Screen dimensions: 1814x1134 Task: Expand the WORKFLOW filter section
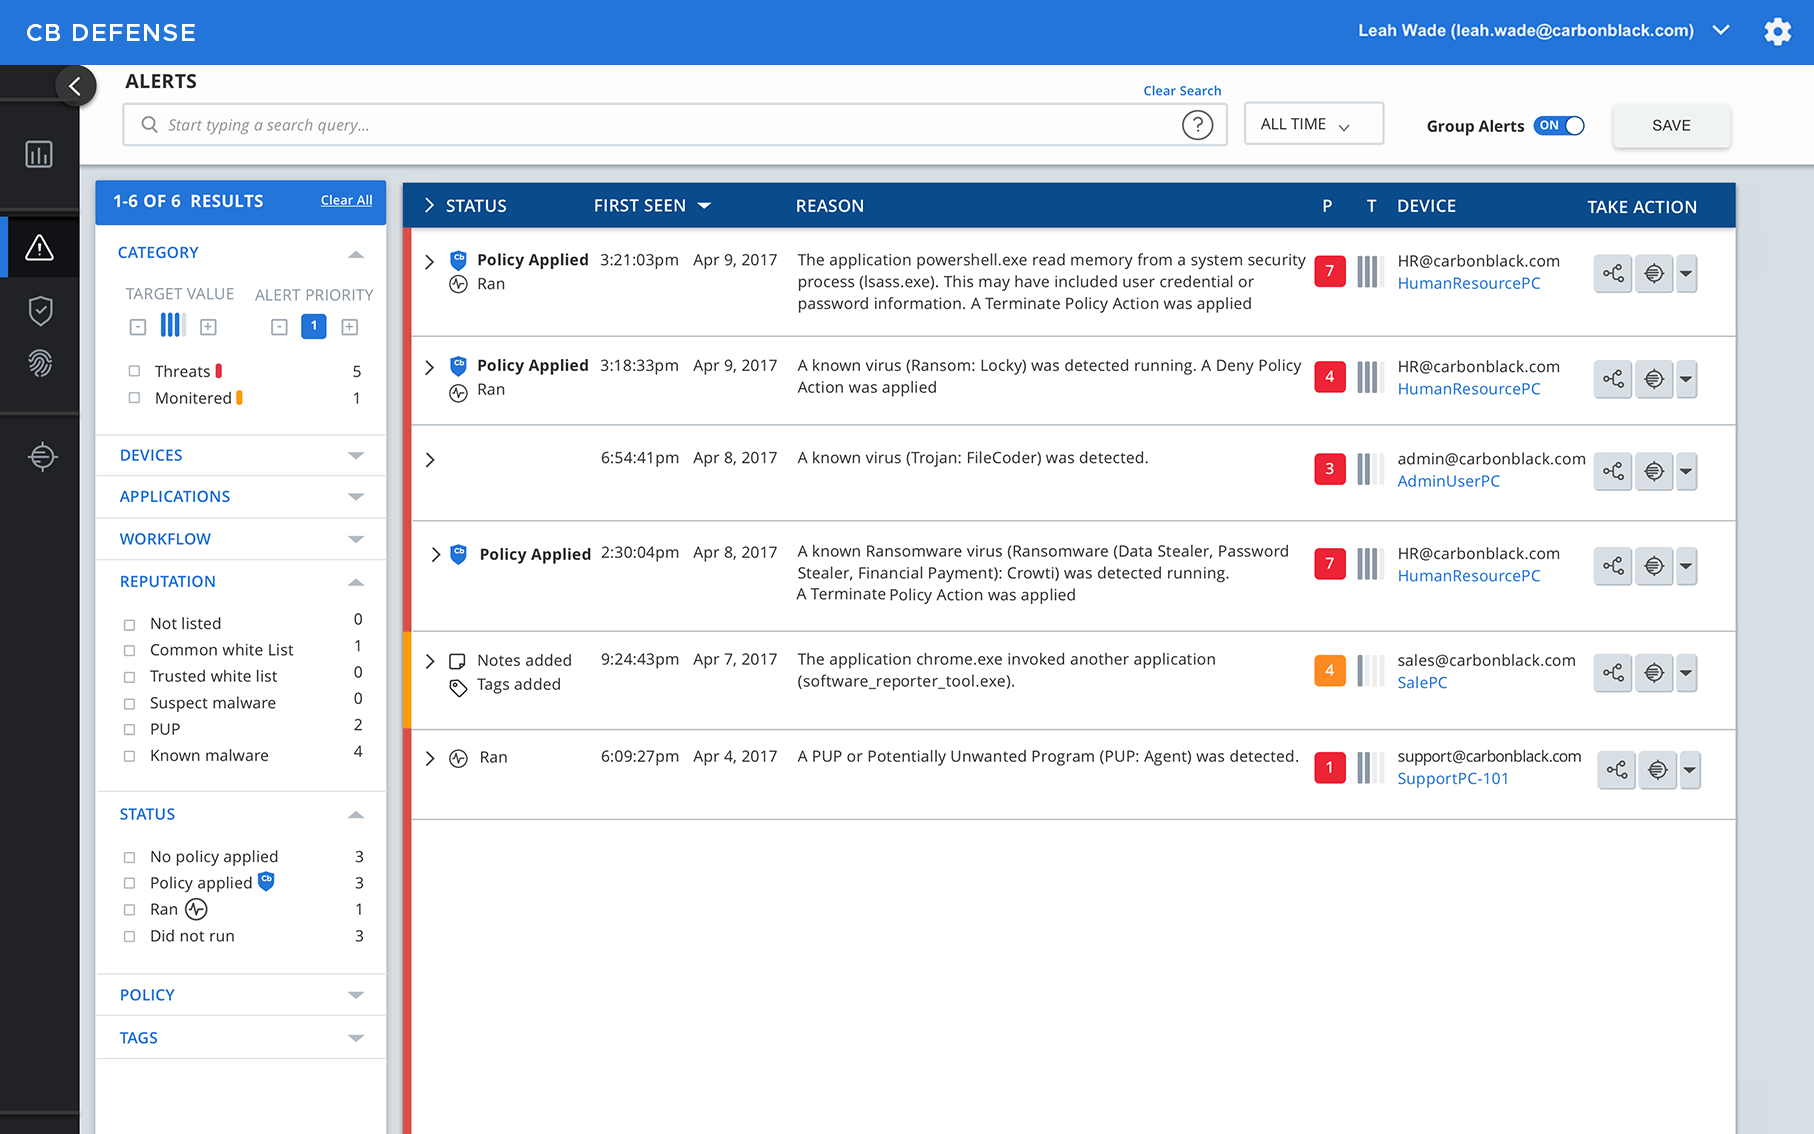[x=355, y=540]
